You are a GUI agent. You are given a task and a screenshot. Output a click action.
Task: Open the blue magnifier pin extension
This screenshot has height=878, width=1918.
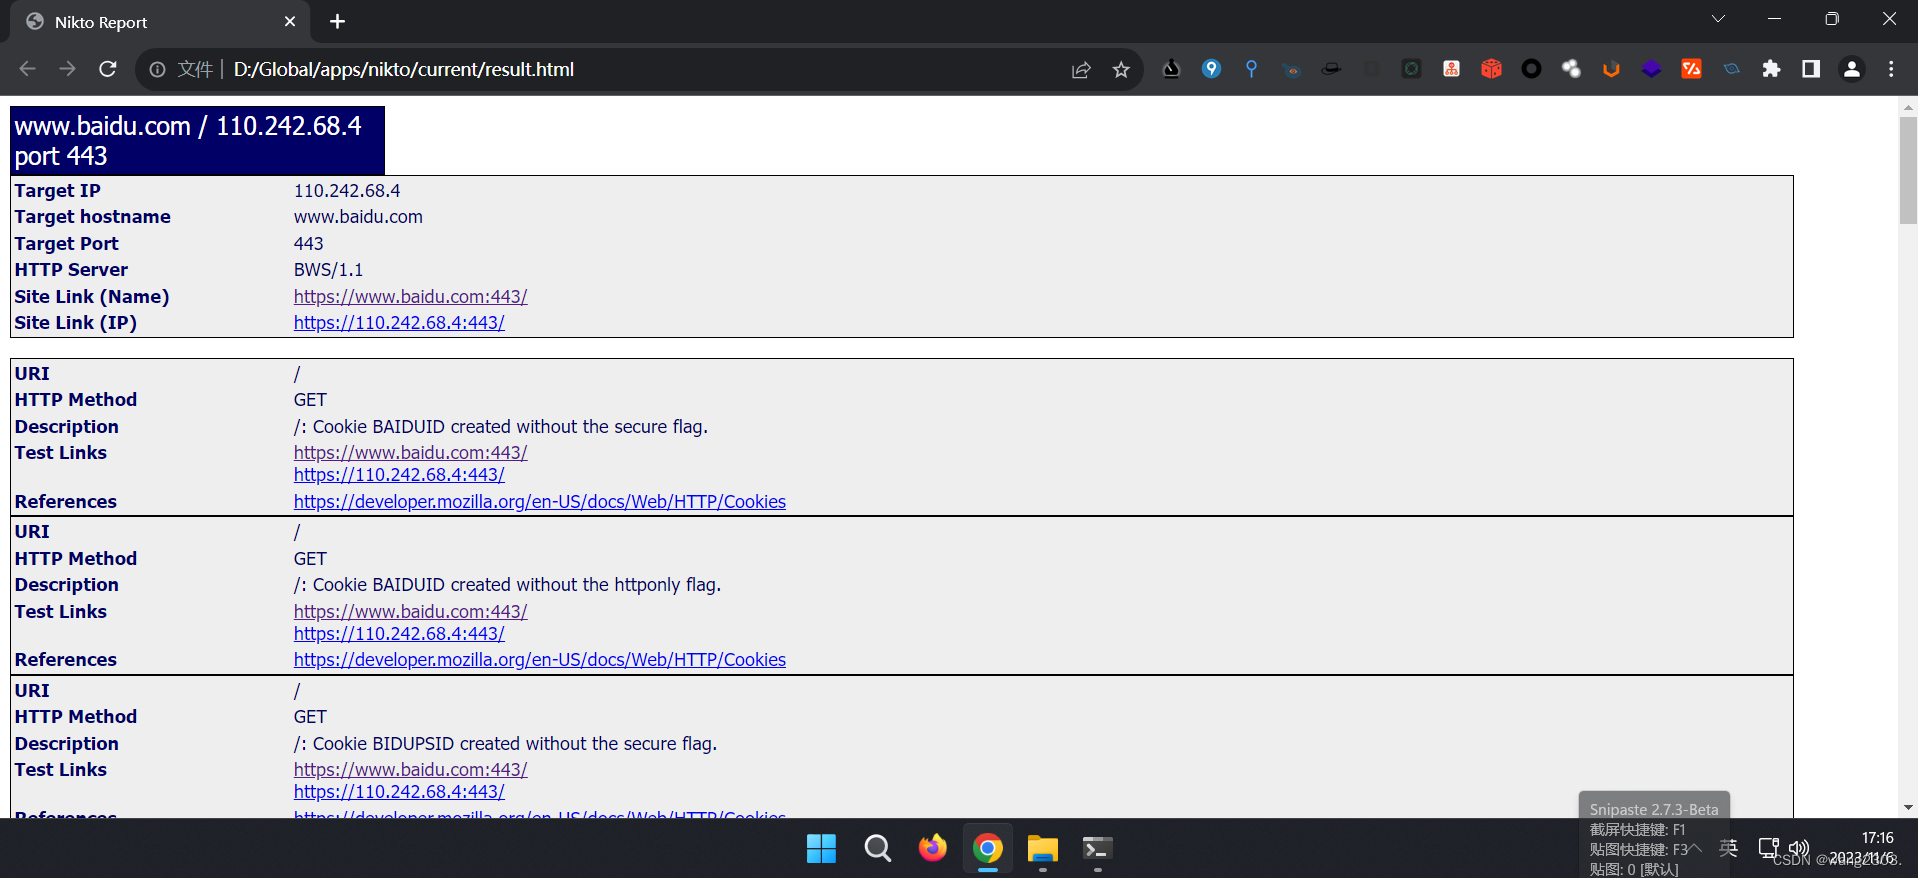click(x=1252, y=69)
